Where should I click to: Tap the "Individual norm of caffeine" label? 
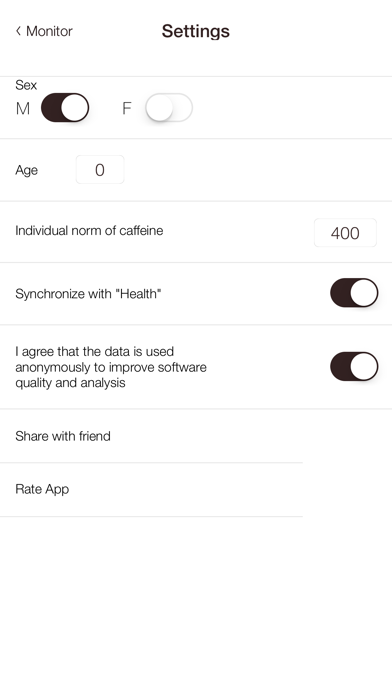coord(89,230)
